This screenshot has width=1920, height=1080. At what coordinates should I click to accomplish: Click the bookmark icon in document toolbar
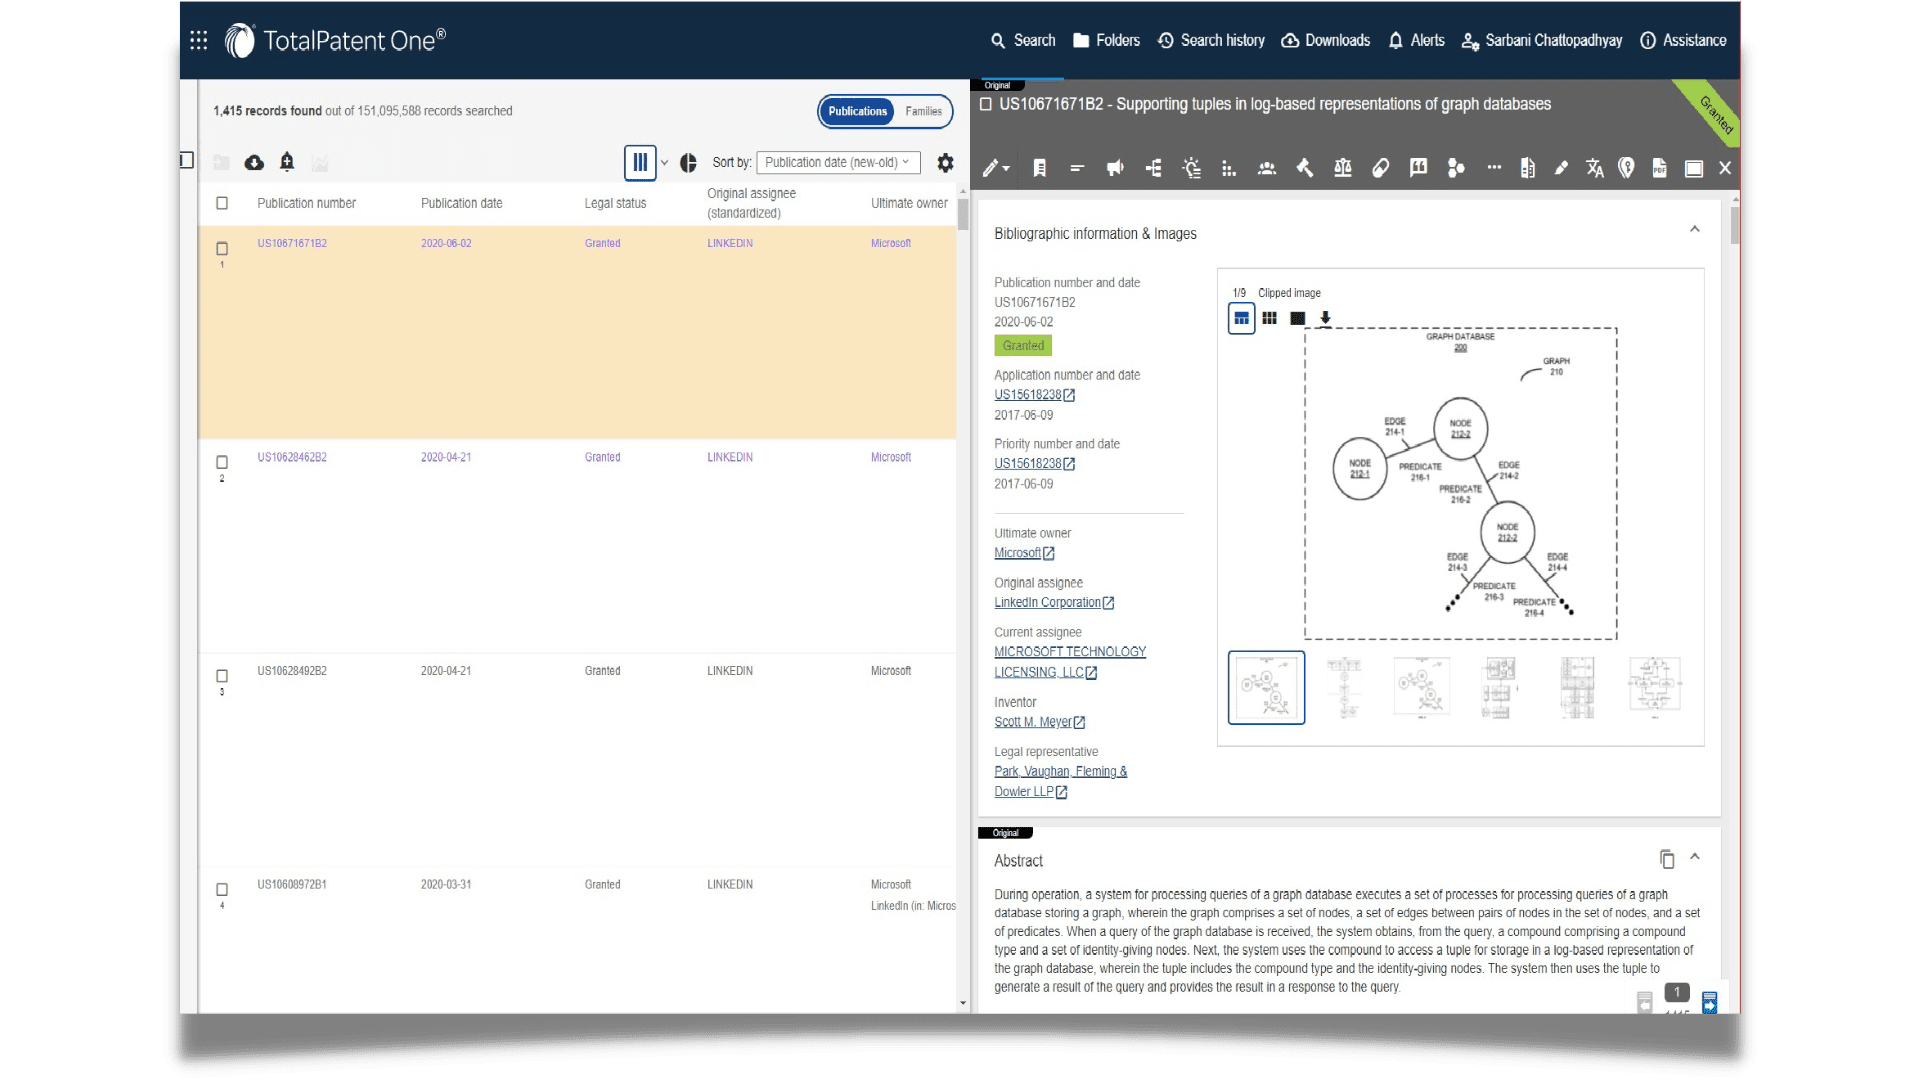coord(1040,168)
